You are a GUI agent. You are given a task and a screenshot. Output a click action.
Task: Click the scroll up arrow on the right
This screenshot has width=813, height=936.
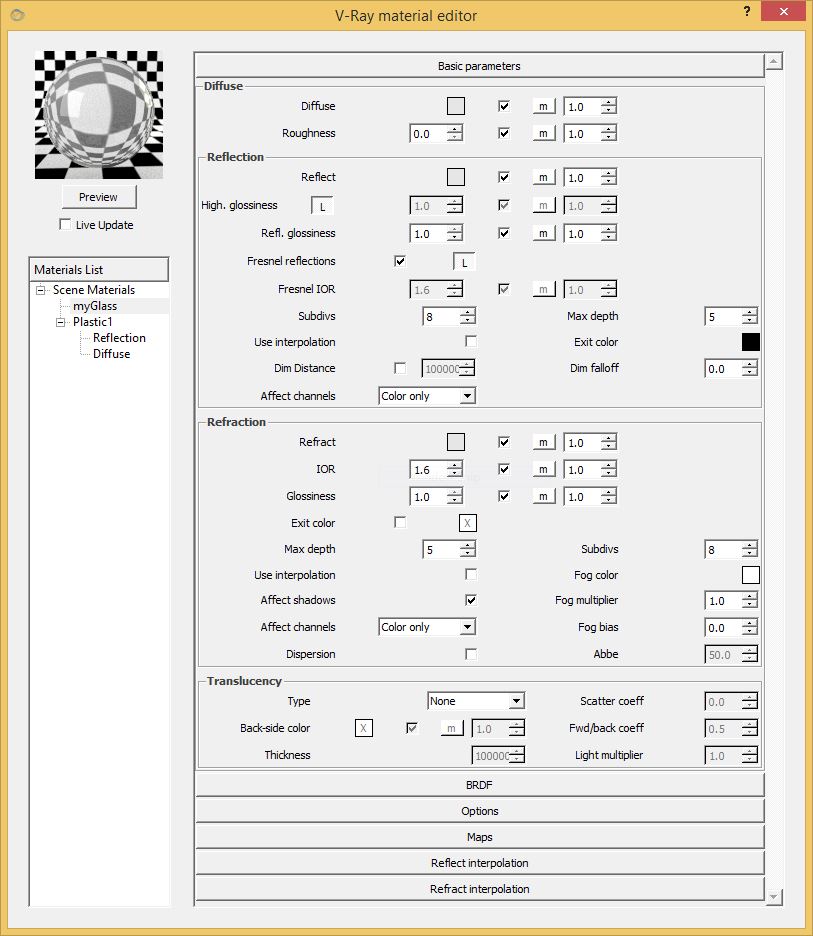[x=774, y=61]
